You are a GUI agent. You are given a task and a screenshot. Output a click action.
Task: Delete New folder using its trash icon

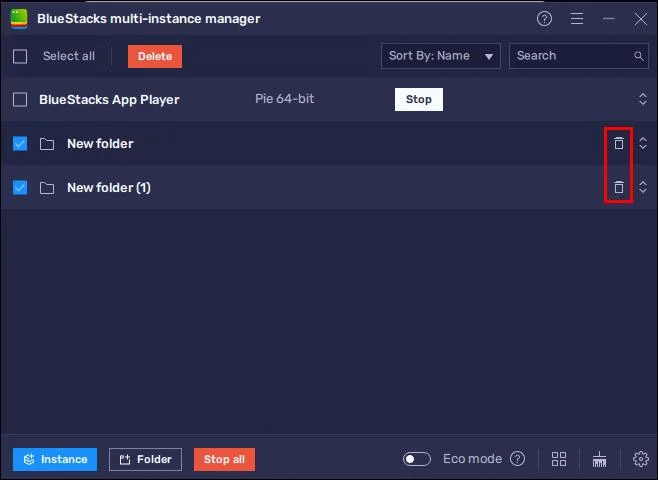click(x=619, y=143)
